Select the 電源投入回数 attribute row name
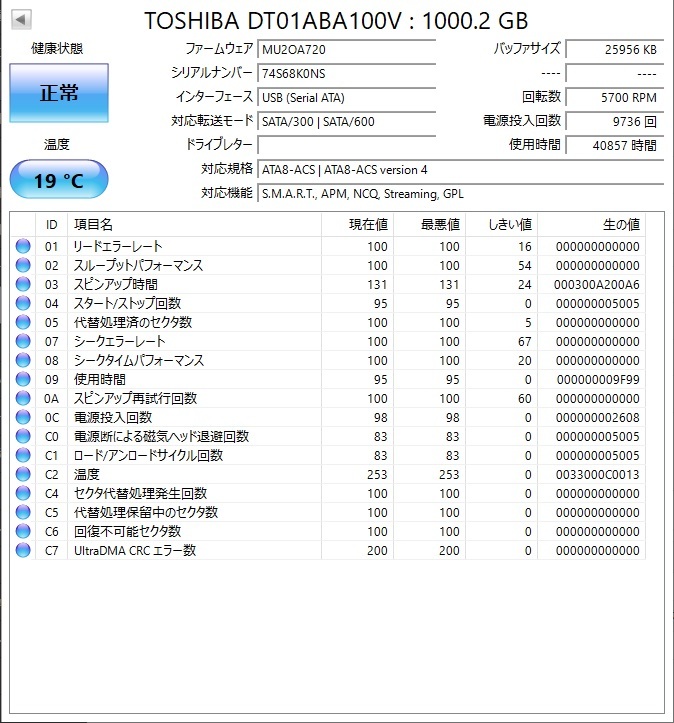The width and height of the screenshot is (674, 723). pos(113,417)
